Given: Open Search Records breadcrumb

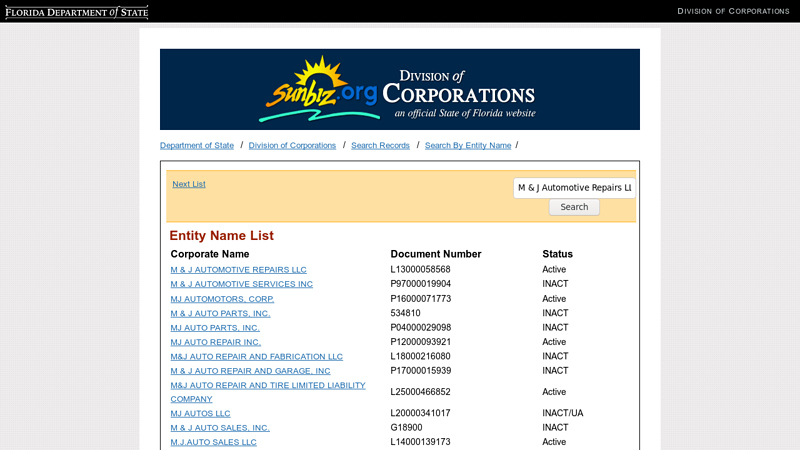Looking at the screenshot, I should pyautogui.click(x=381, y=145).
